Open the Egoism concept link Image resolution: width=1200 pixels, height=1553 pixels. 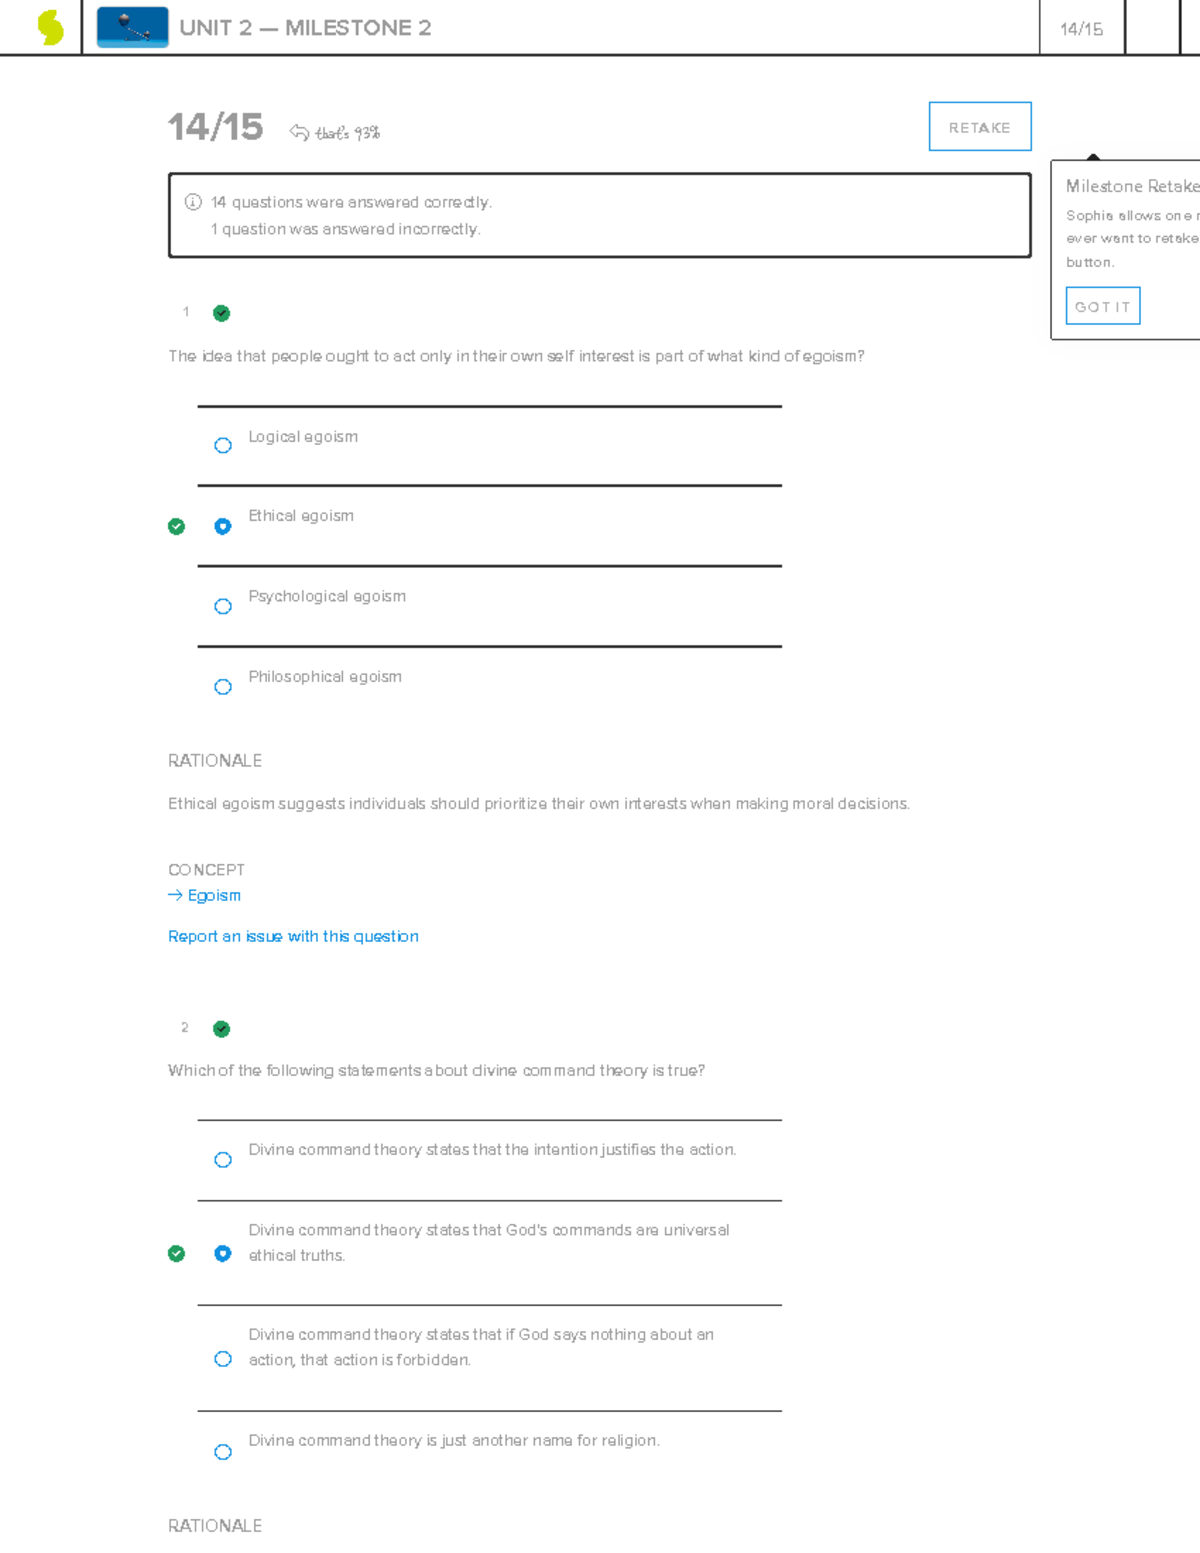click(x=214, y=895)
